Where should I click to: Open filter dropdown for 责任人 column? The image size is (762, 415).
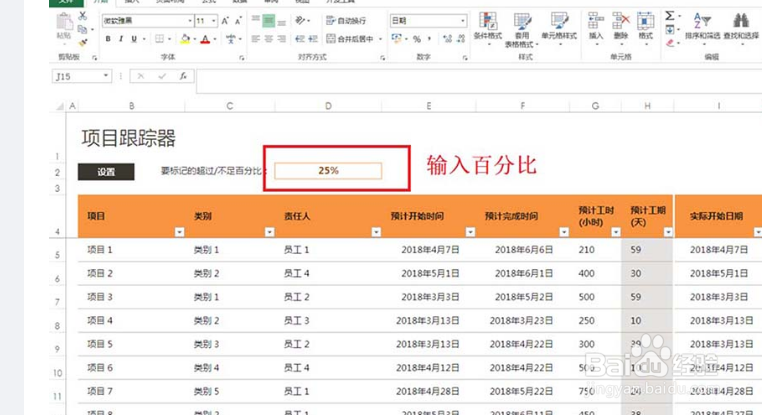[x=376, y=232]
